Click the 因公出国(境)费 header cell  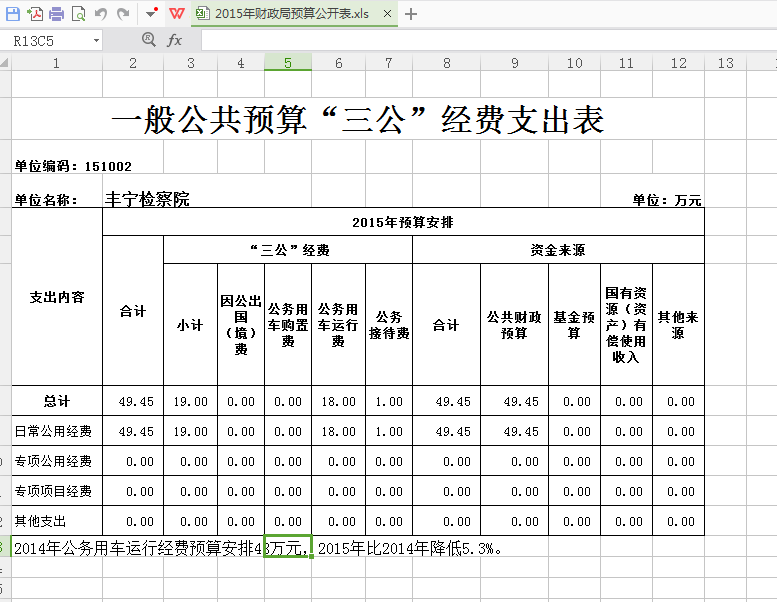click(241, 325)
